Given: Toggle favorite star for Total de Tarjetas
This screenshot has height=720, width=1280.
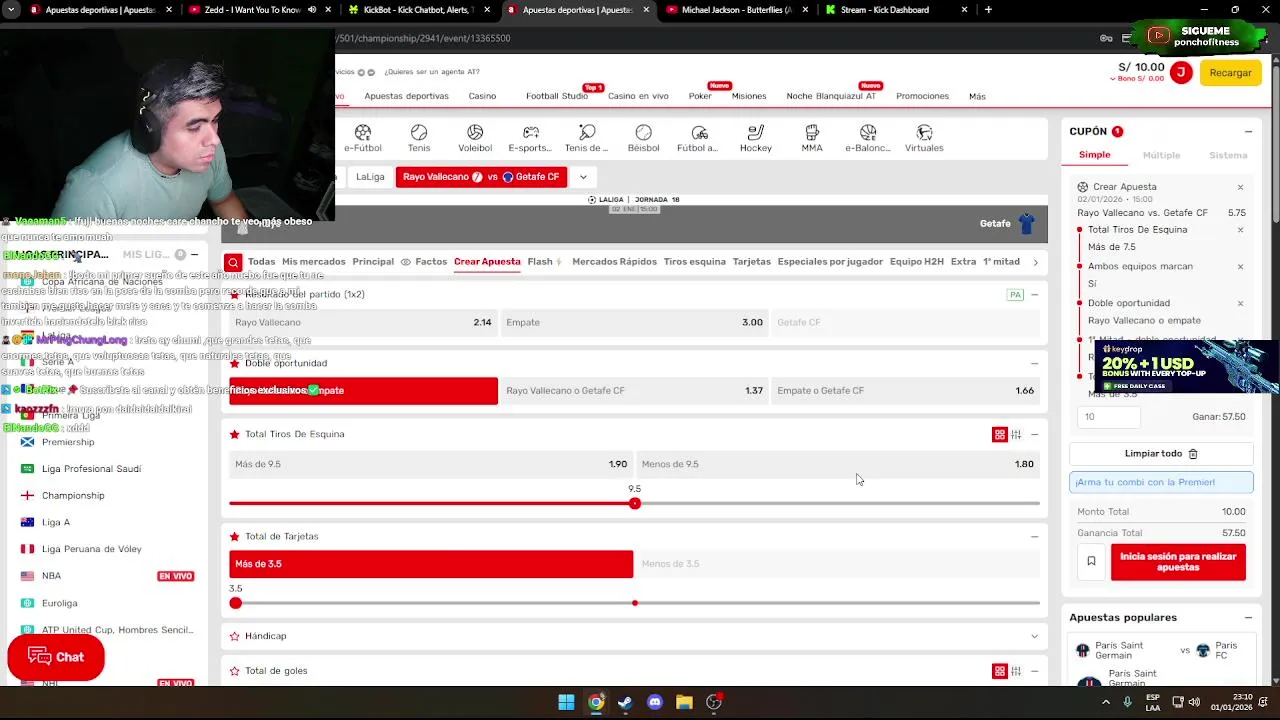Looking at the screenshot, I should (x=235, y=536).
